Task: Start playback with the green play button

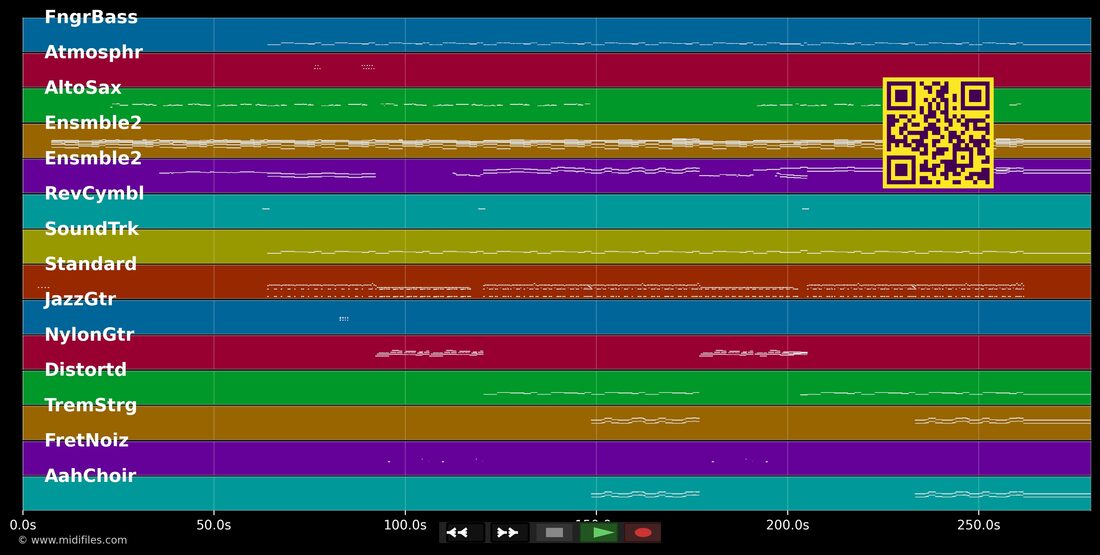Action: tap(598, 533)
